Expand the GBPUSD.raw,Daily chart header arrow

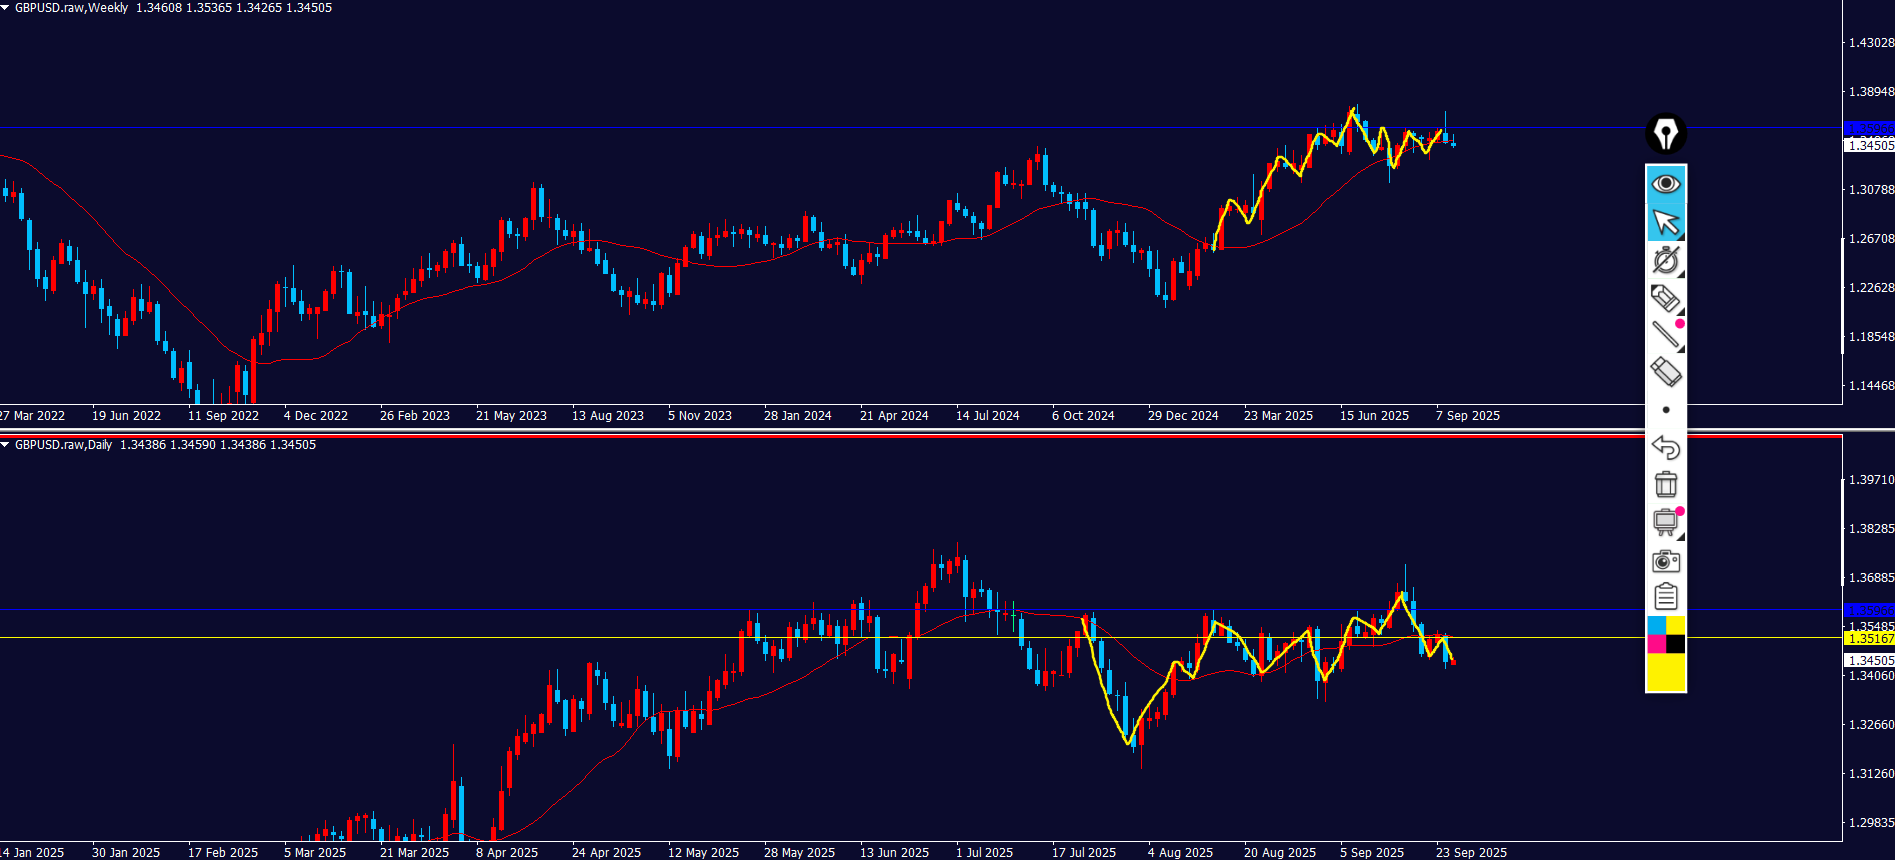6,445
